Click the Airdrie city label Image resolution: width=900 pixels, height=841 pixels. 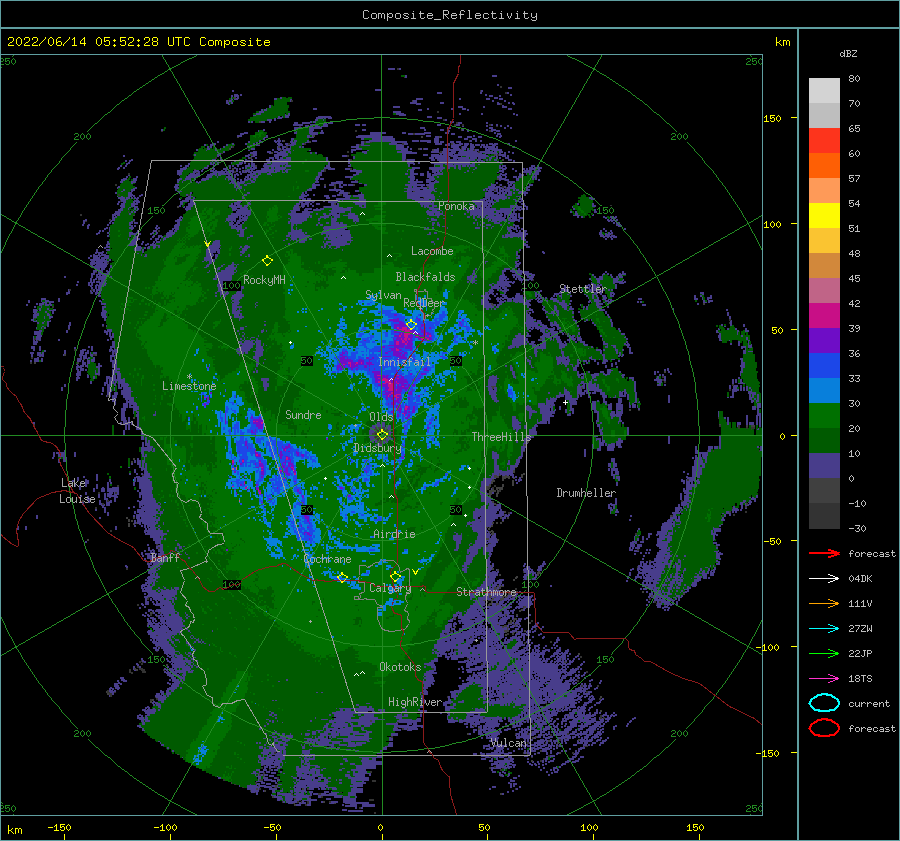[x=394, y=534]
